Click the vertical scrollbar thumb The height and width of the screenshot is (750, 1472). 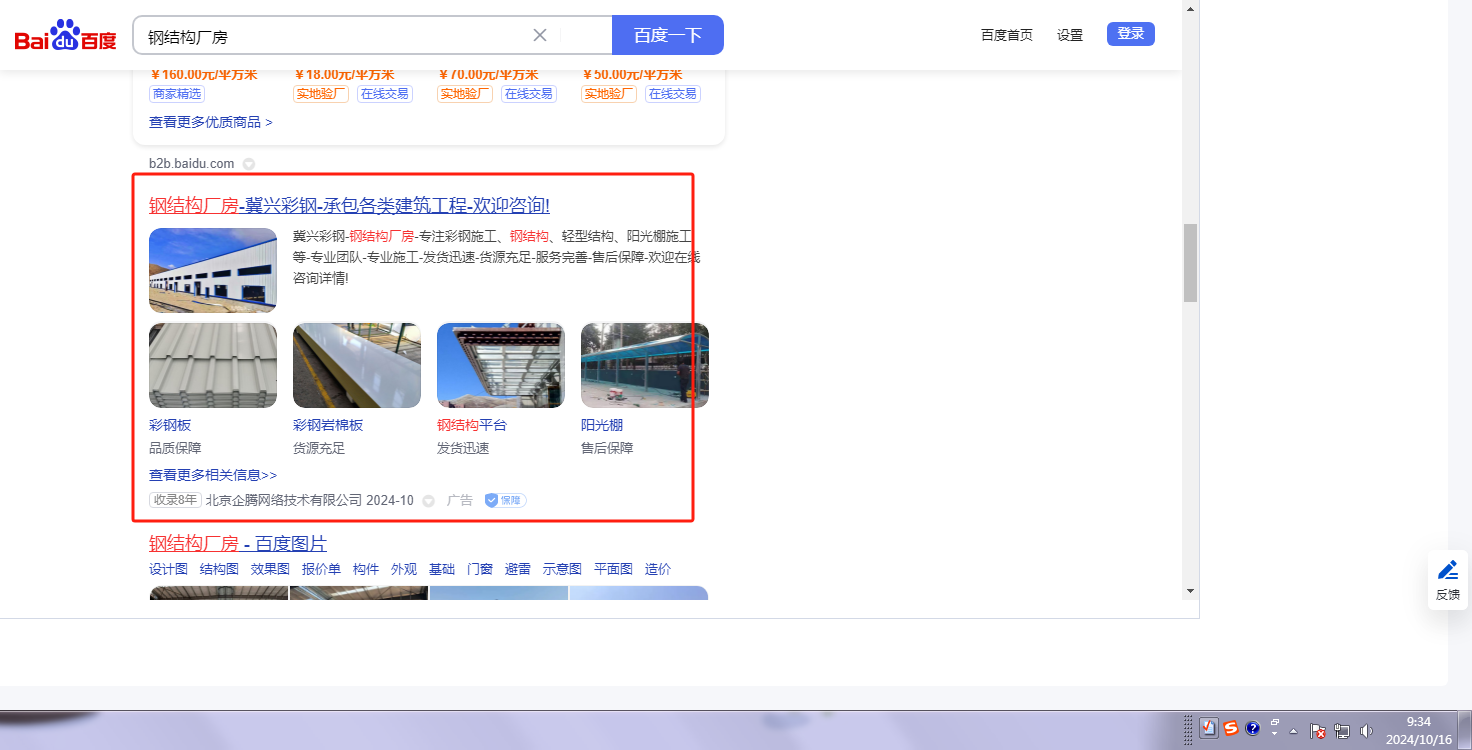coord(1190,262)
